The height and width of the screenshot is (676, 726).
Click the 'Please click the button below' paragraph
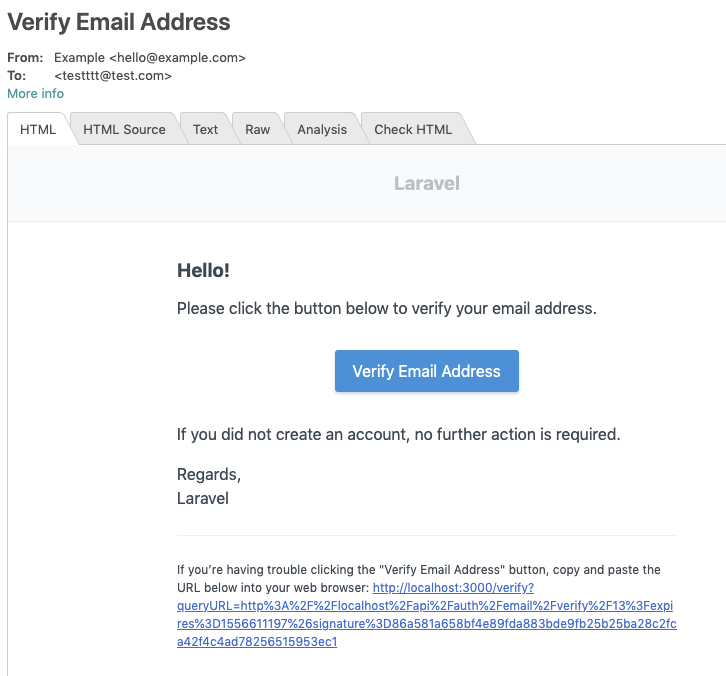point(386,308)
